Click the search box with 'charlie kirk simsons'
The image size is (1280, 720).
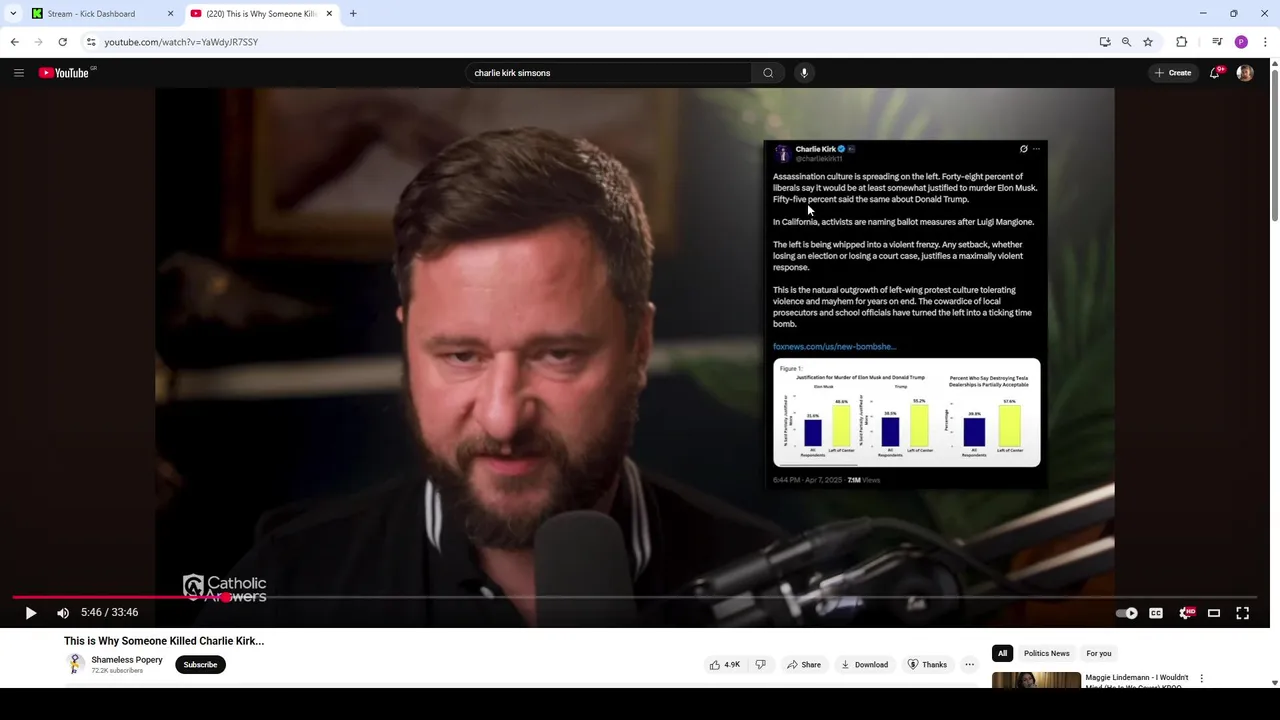pos(607,73)
